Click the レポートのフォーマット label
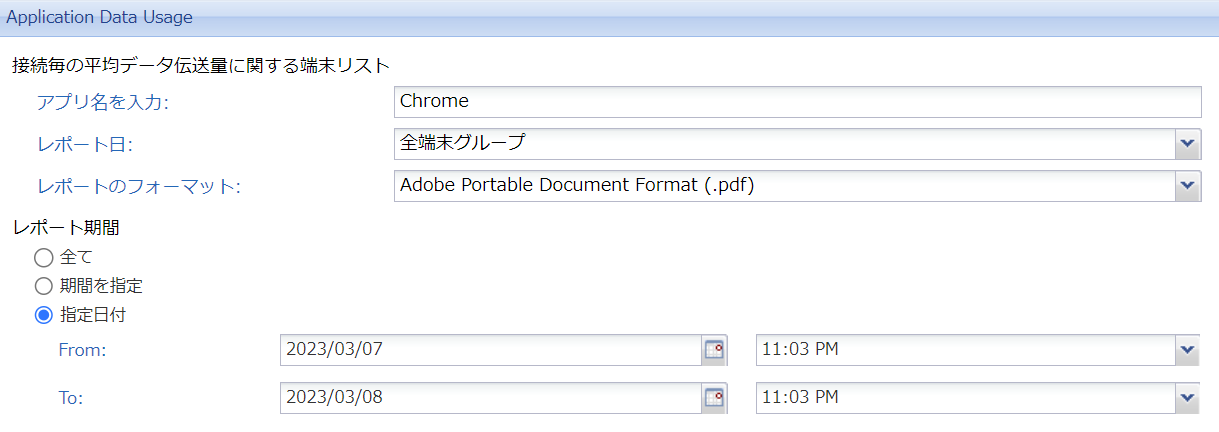The image size is (1219, 432). pyautogui.click(x=139, y=187)
